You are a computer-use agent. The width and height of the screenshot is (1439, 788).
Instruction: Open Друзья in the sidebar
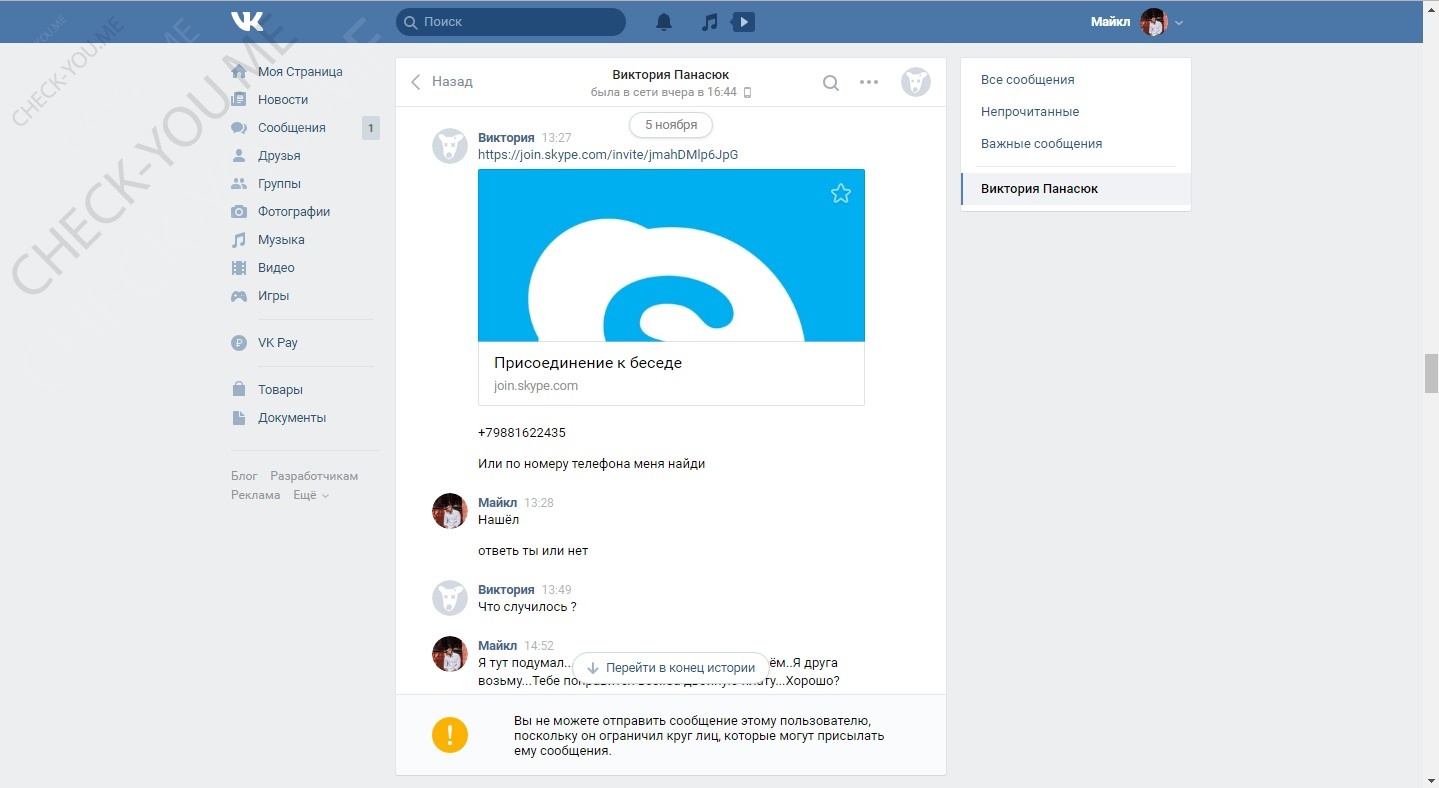[x=279, y=156]
